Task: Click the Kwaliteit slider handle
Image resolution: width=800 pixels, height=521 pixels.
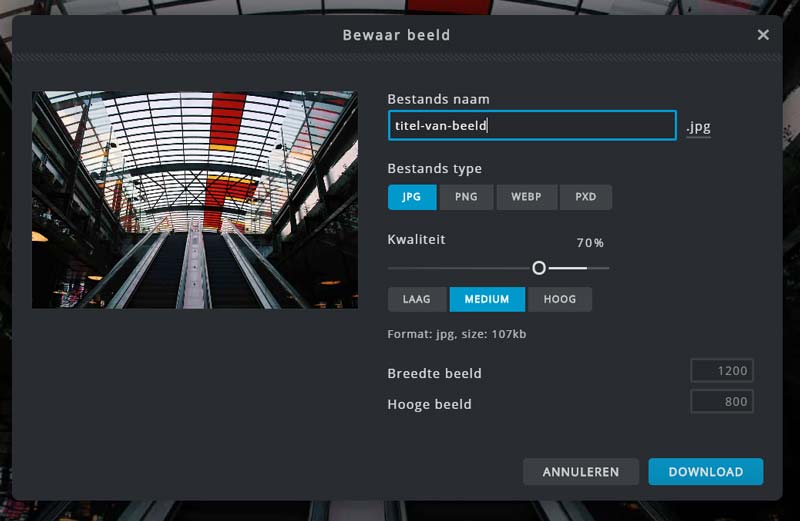Action: (539, 268)
